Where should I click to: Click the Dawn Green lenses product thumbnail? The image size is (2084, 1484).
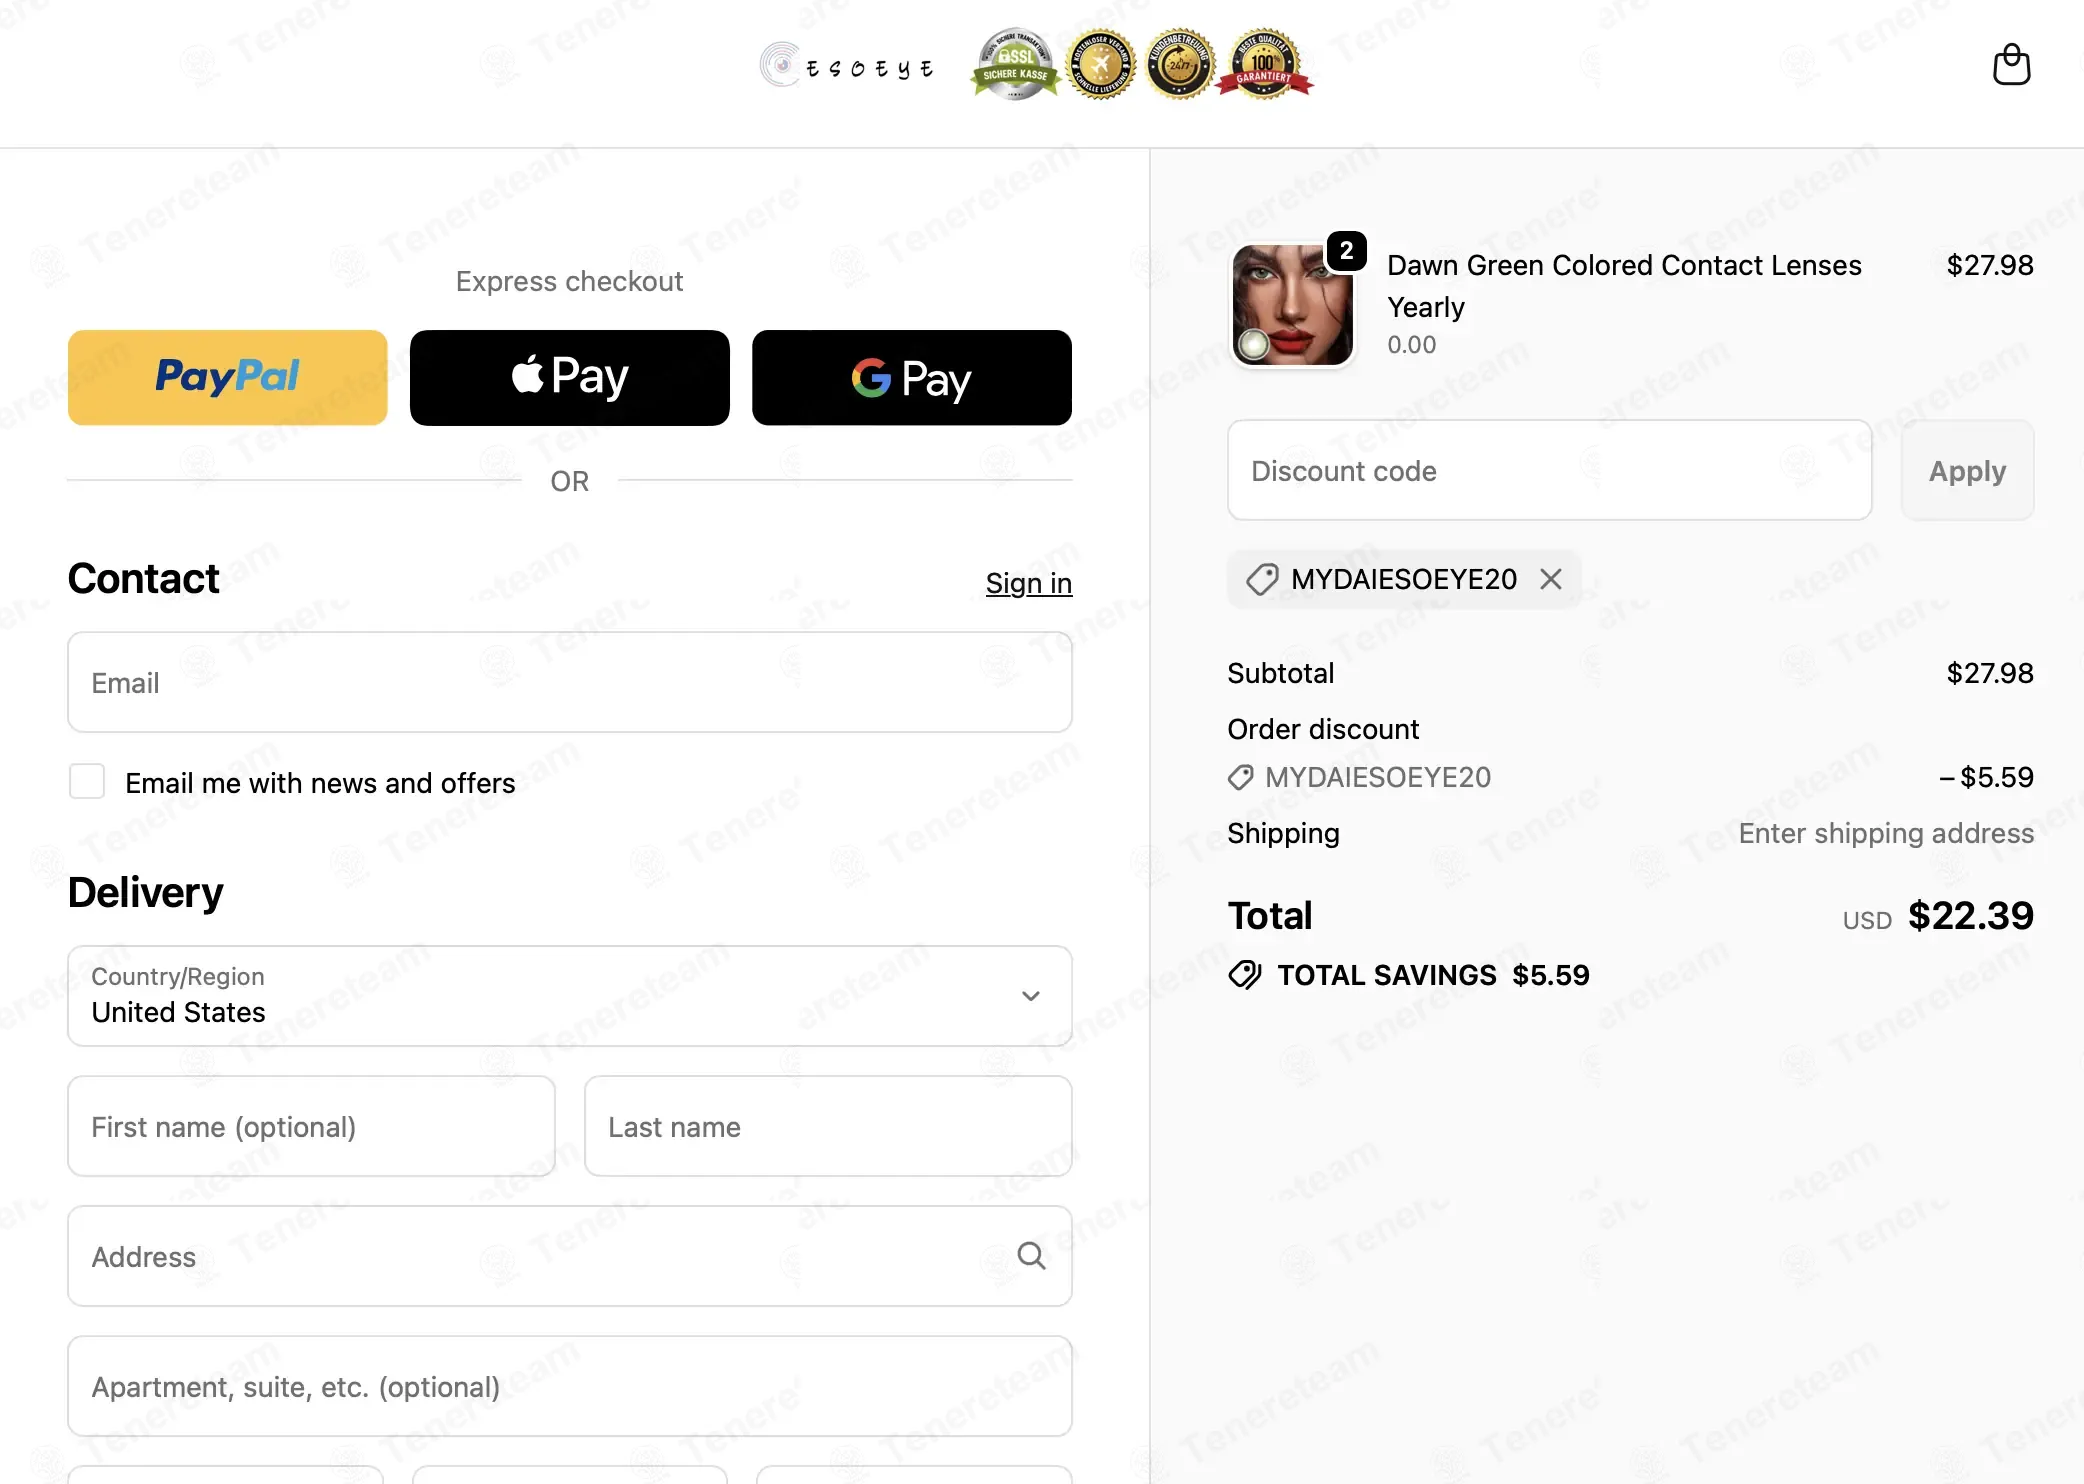[1292, 305]
